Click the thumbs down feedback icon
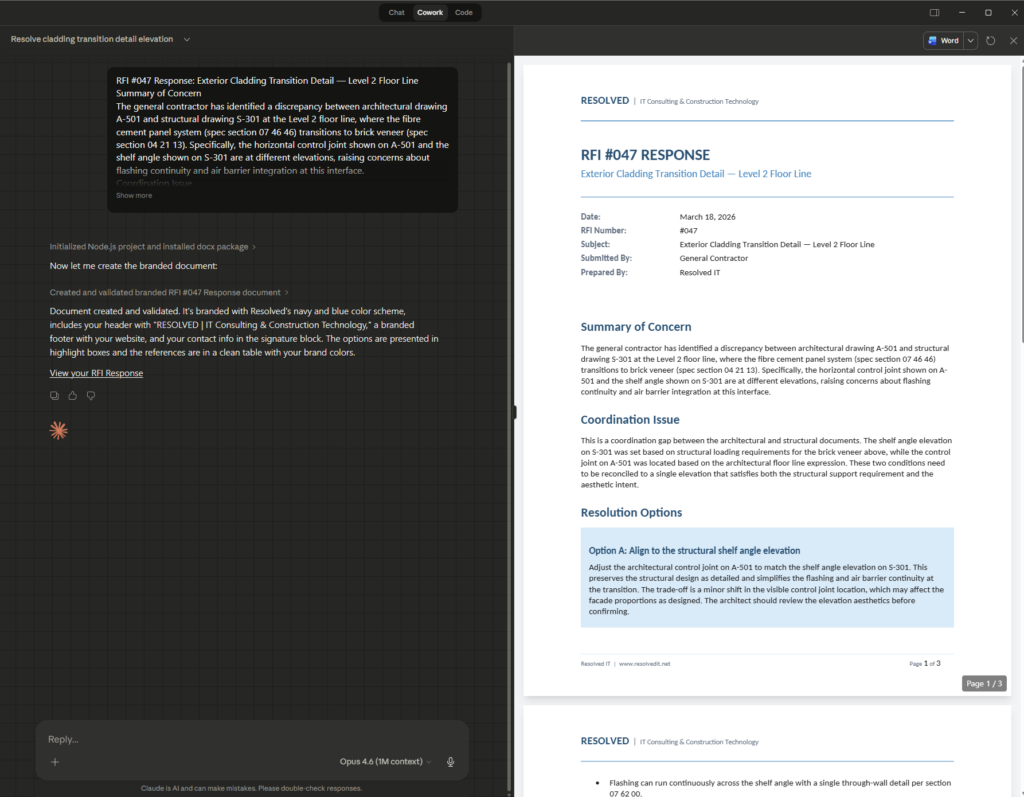1024x797 pixels. point(91,396)
